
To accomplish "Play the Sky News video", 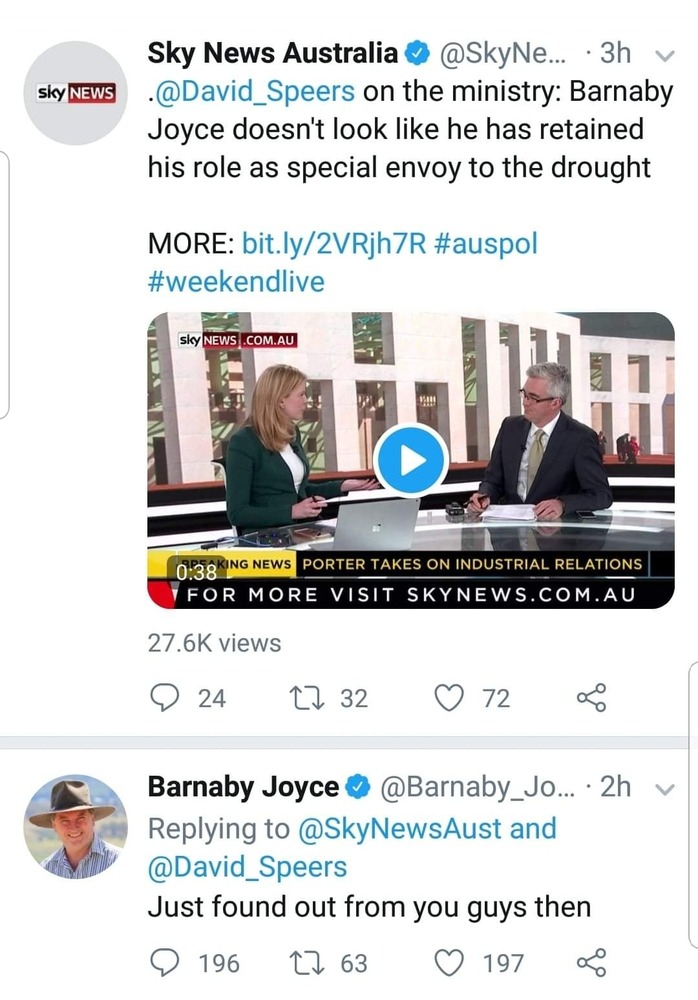I will pyautogui.click(x=411, y=459).
